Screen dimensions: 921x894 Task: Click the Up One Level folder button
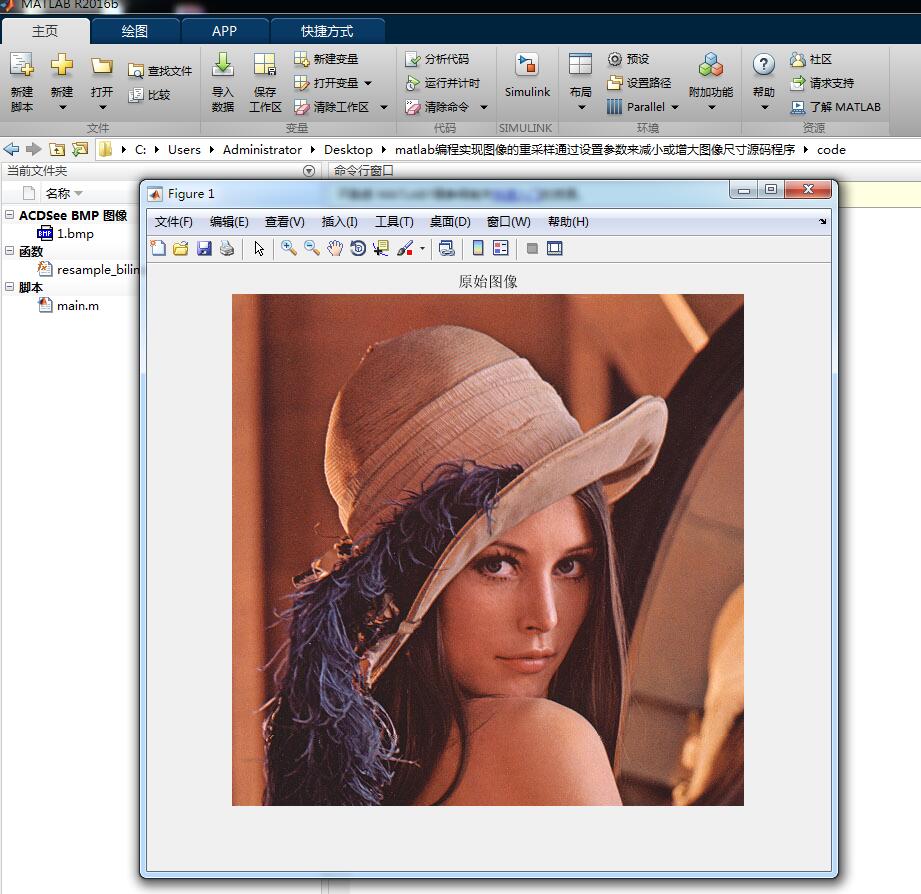click(x=57, y=149)
